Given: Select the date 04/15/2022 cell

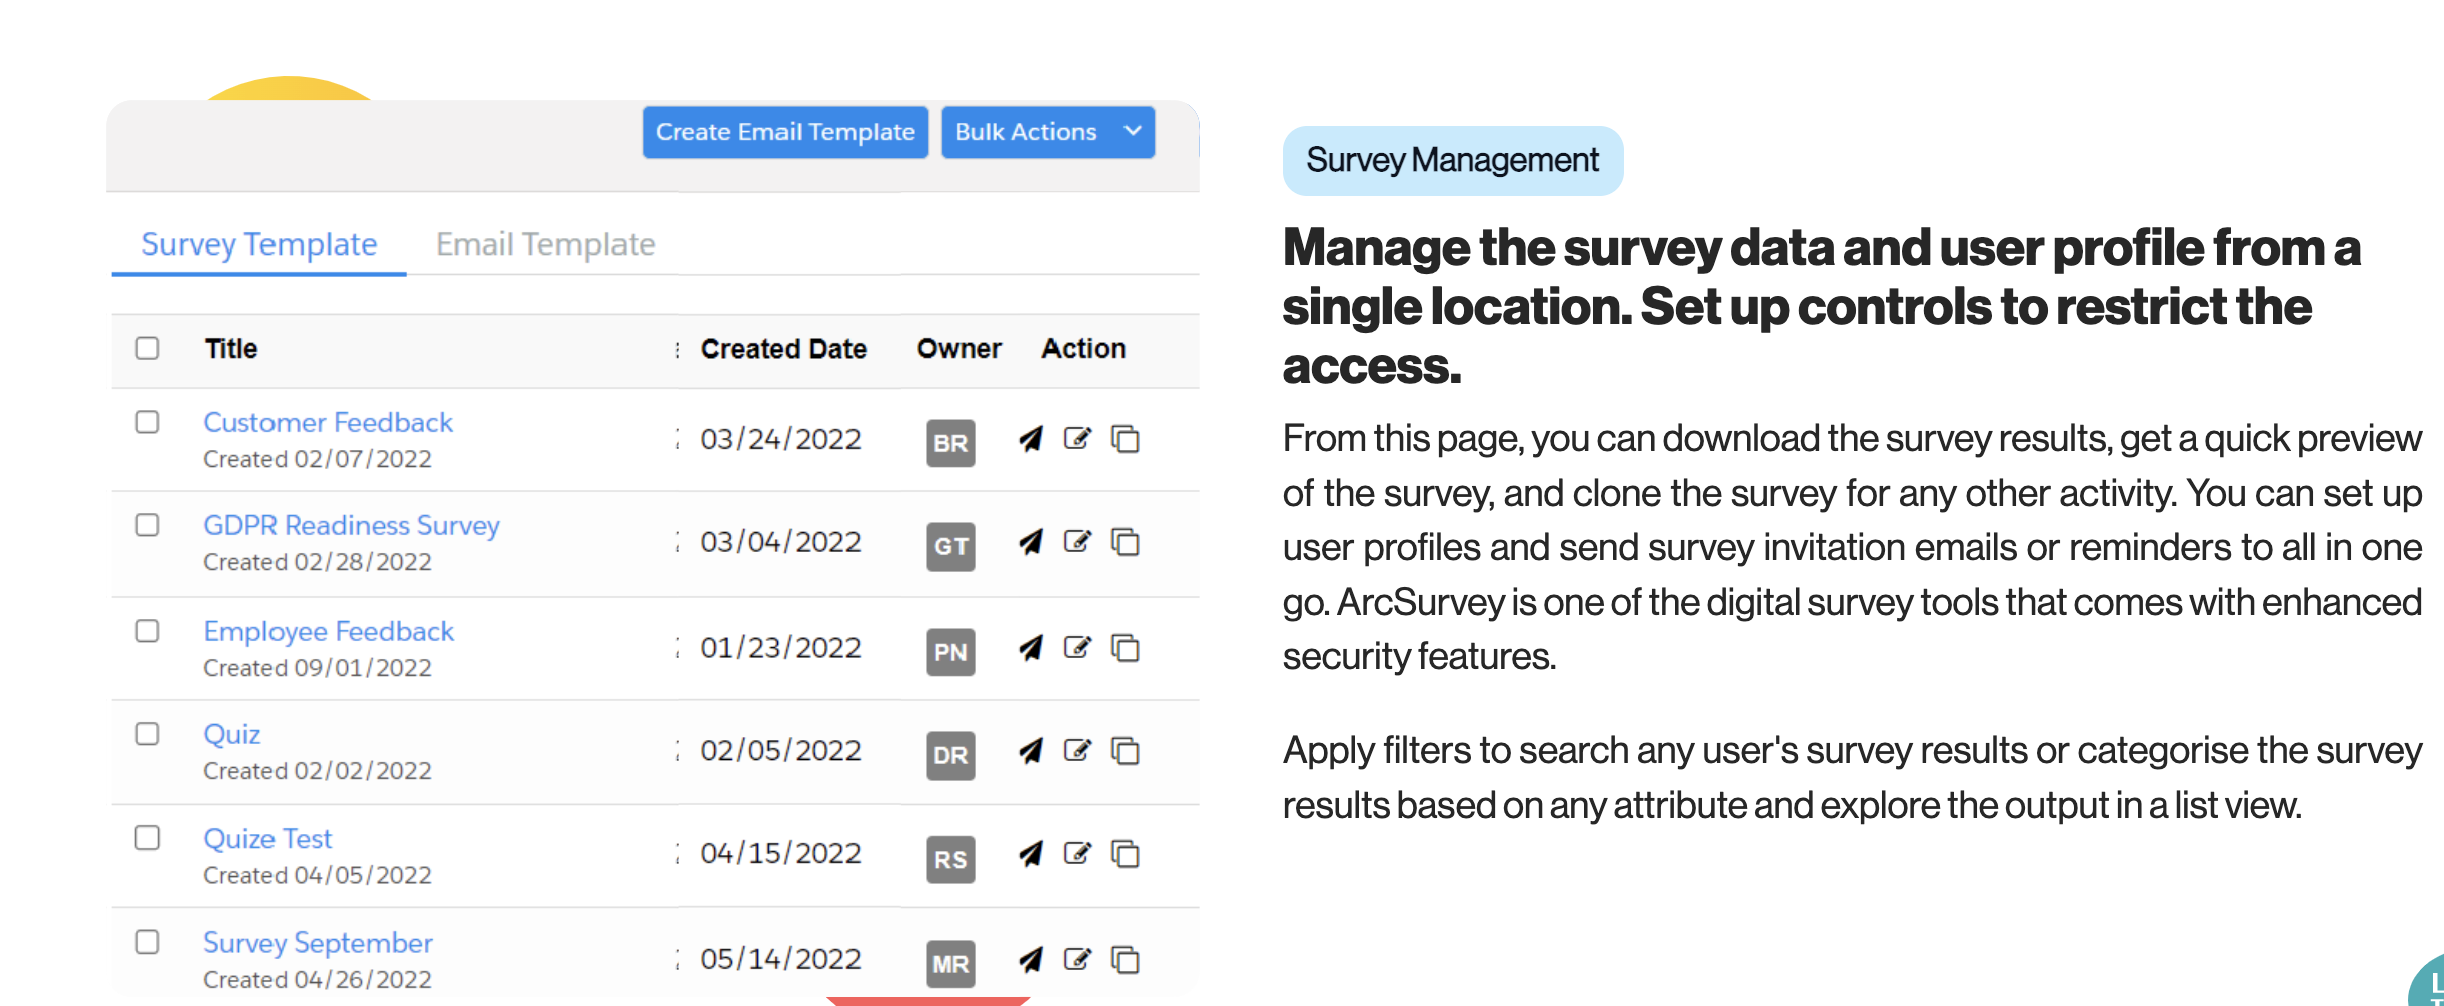Looking at the screenshot, I should point(780,853).
